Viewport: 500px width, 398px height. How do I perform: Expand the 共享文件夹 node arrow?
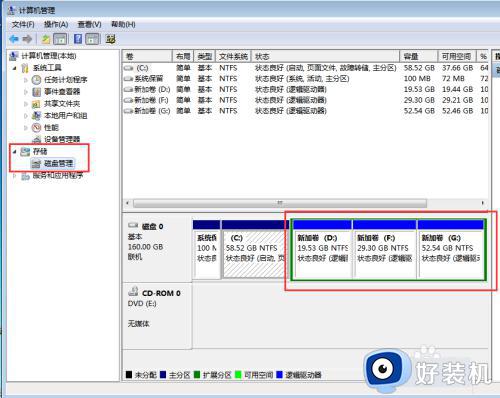click(x=26, y=104)
